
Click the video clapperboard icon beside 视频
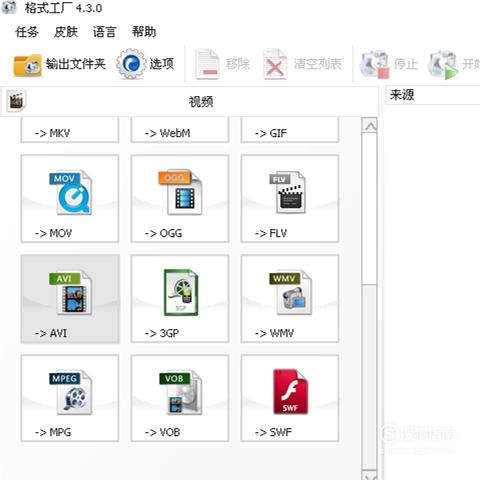click(16, 101)
